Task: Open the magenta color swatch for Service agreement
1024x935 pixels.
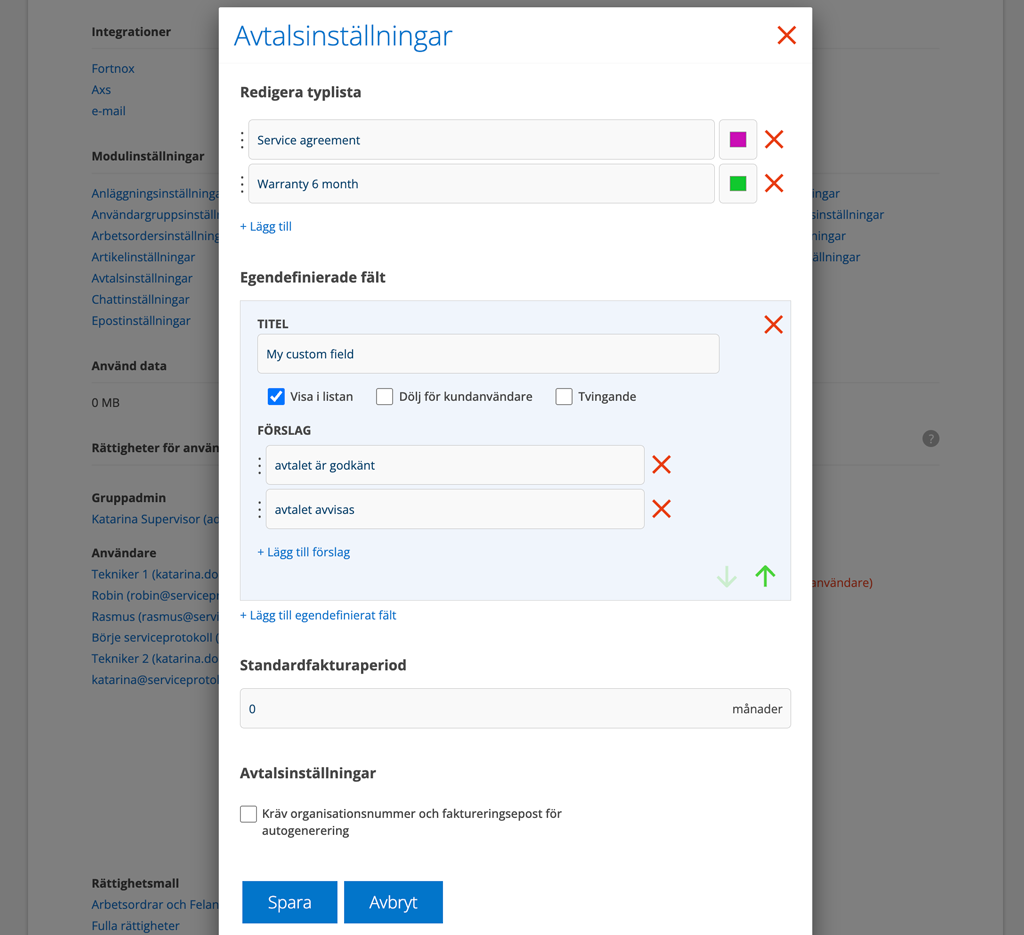Action: click(738, 140)
